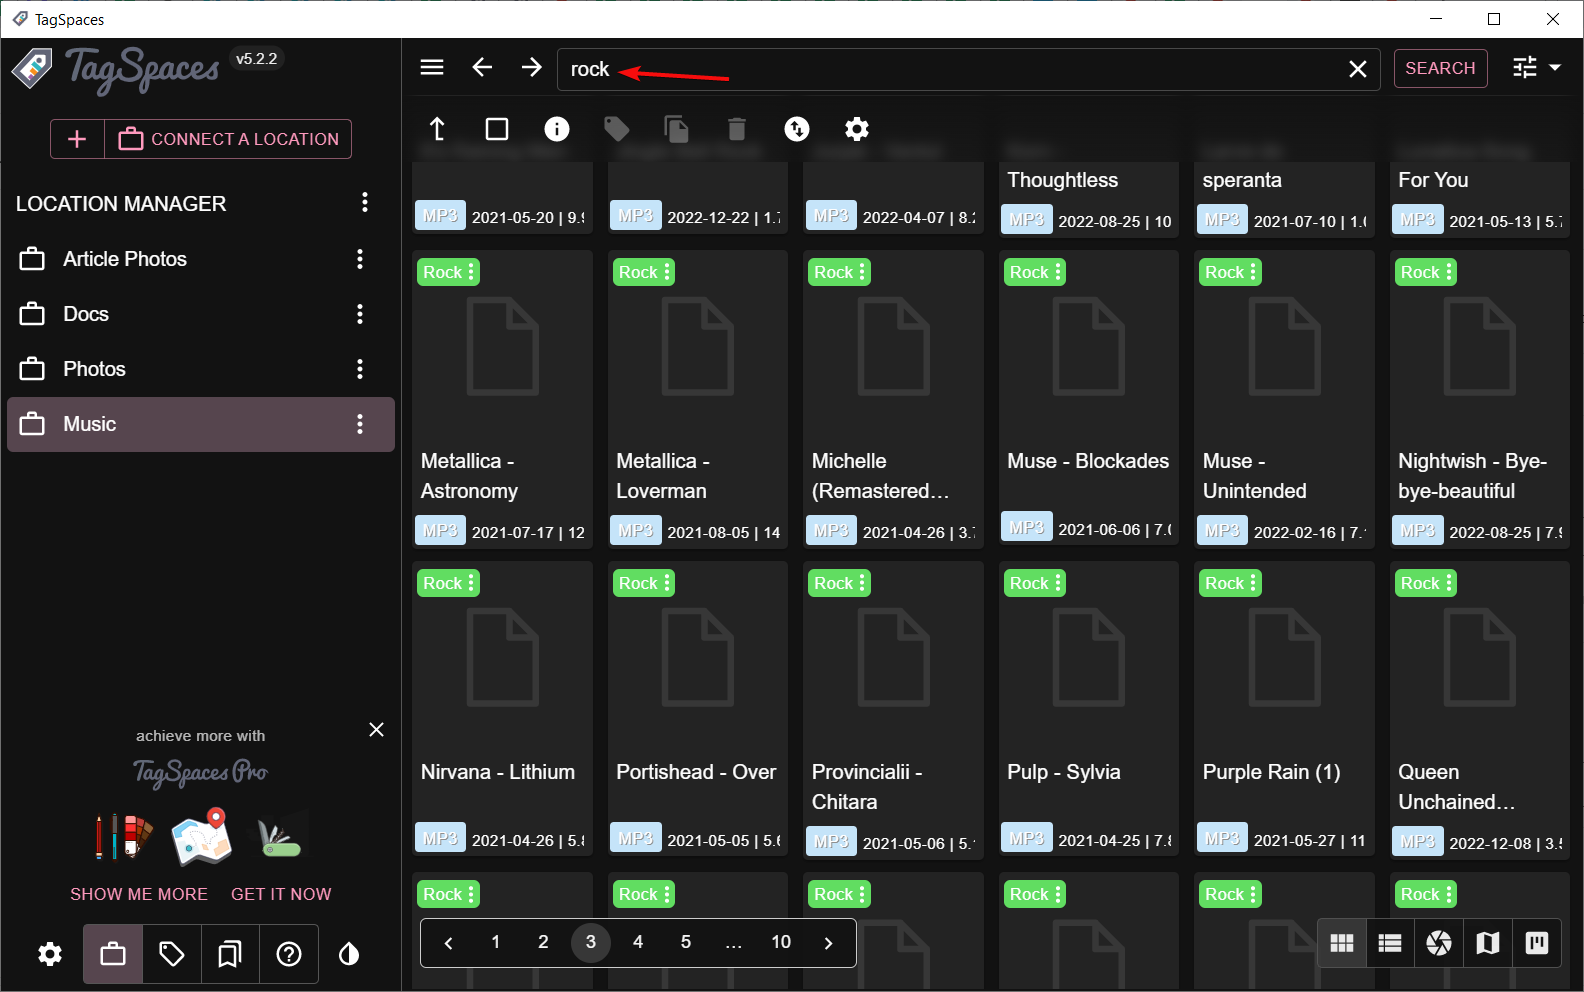Go to page 5

(x=686, y=942)
